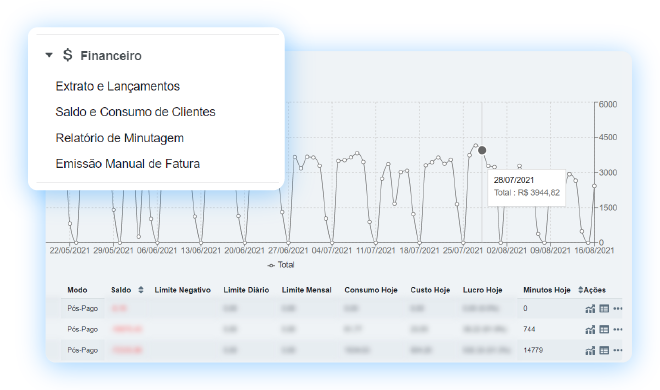
Task: Click the Lucro Hoje column header
Action: coord(482,290)
